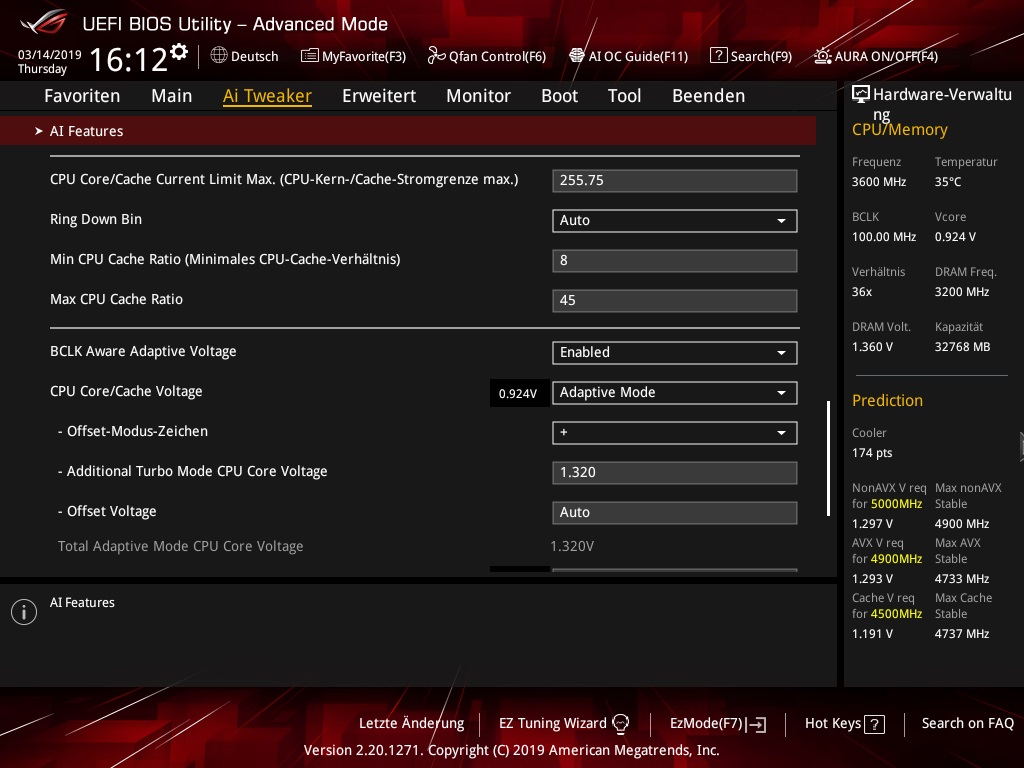
Task: Open the CPU Core/Cache Voltage mode dropdown
Action: tap(675, 392)
